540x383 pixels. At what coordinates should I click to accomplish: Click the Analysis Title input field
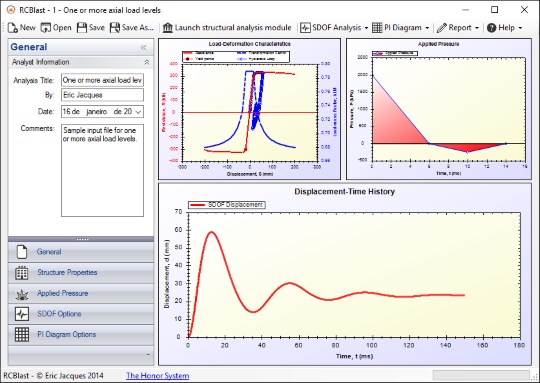pyautogui.click(x=102, y=80)
